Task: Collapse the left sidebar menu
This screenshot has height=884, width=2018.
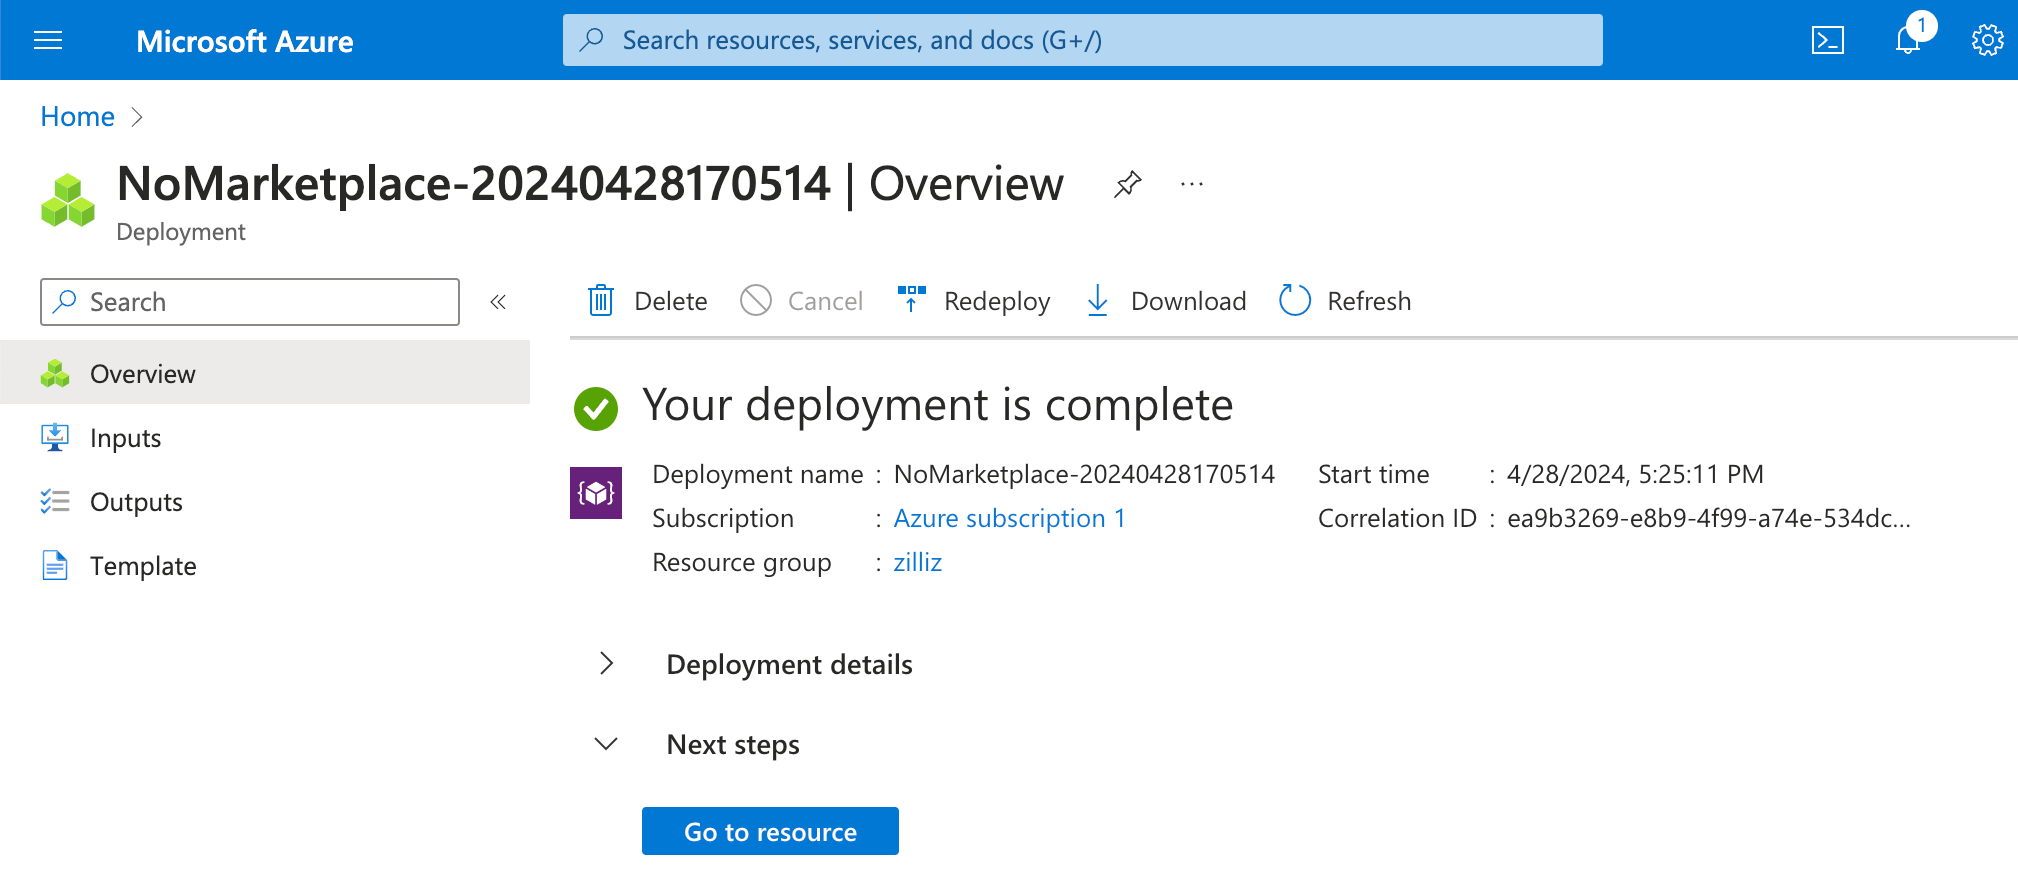Action: pos(498,302)
